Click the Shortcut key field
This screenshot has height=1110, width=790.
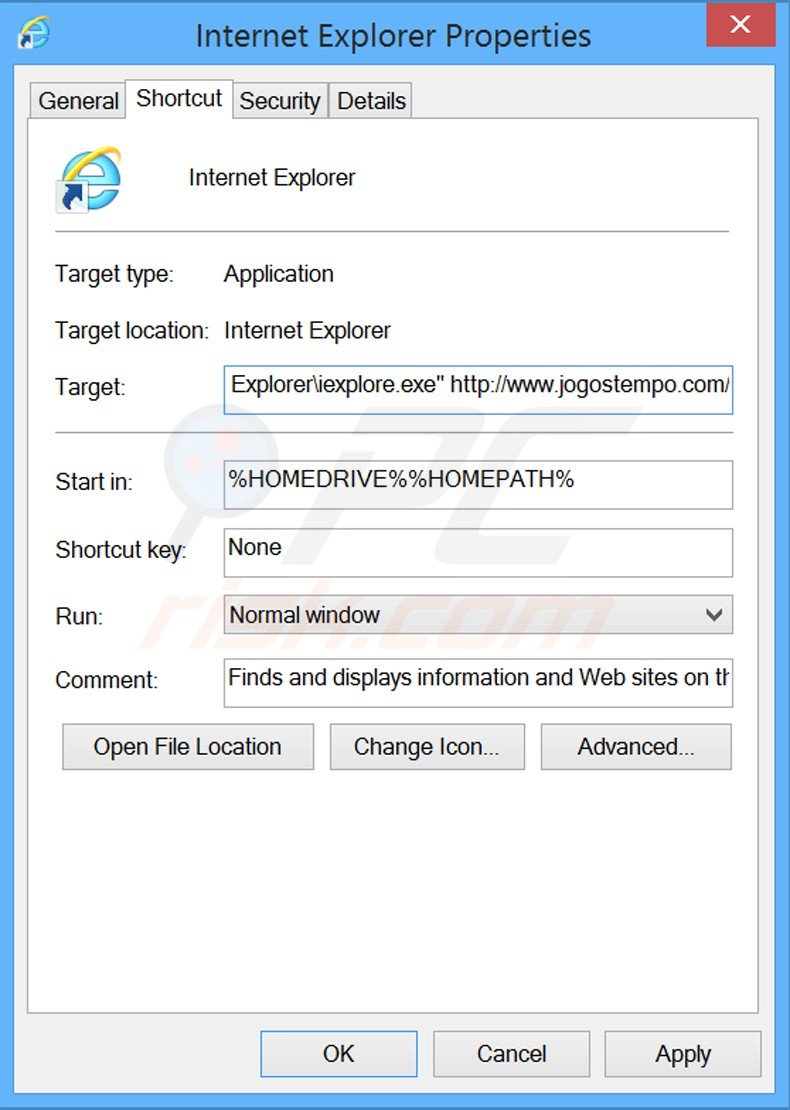coord(478,552)
